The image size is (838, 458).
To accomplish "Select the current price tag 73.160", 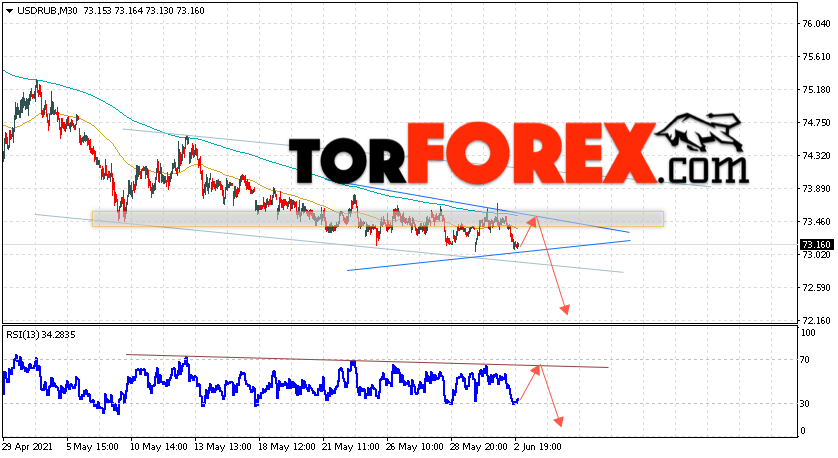I will (816, 245).
